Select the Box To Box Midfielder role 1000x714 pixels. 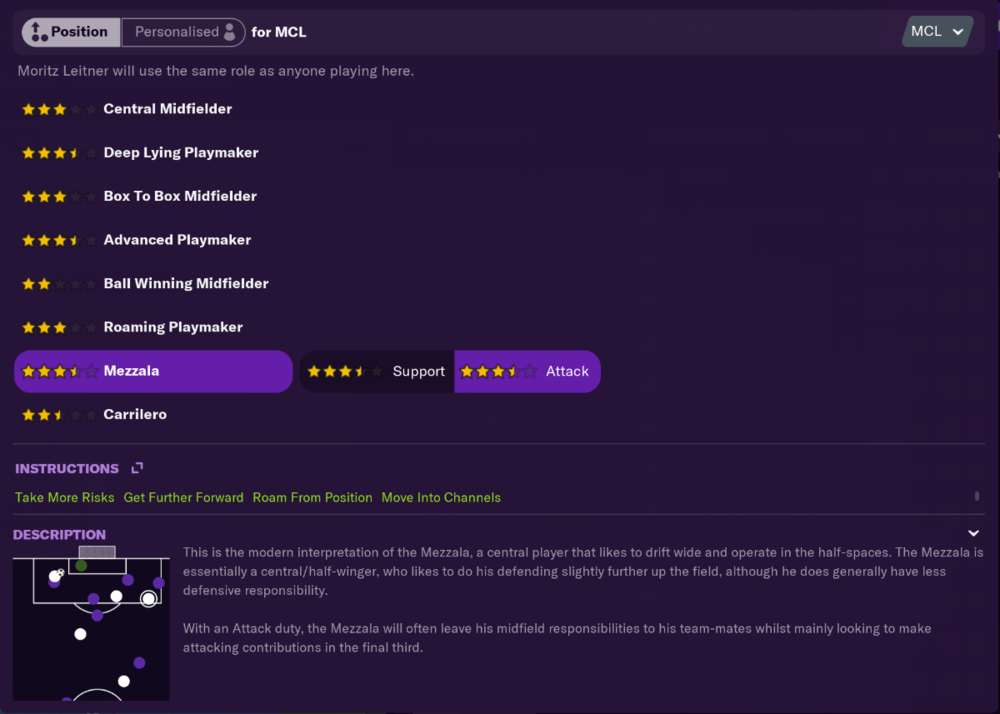180,196
